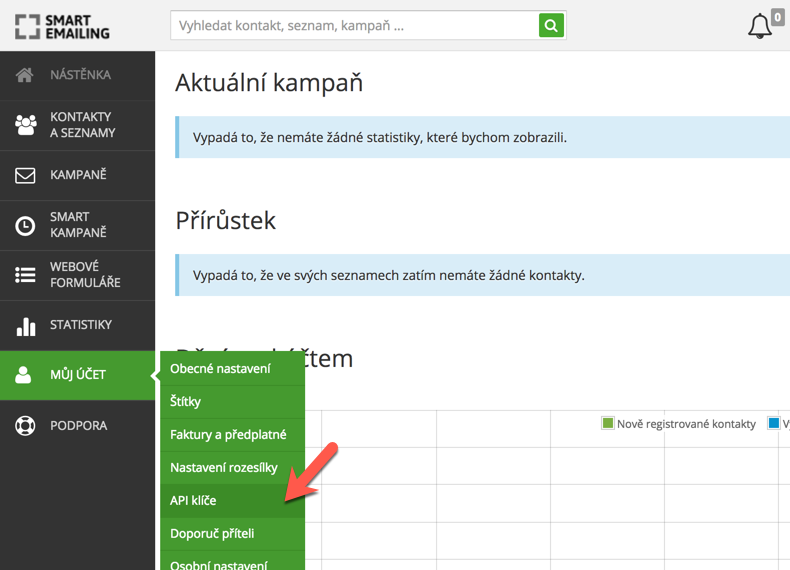Open Osobní nastavení submenu item
This screenshot has height=570, width=790.
click(219, 563)
